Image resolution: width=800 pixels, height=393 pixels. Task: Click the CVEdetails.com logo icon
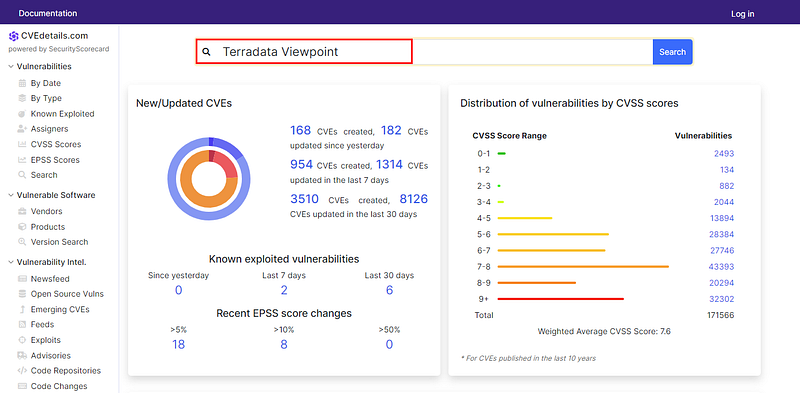(13, 36)
